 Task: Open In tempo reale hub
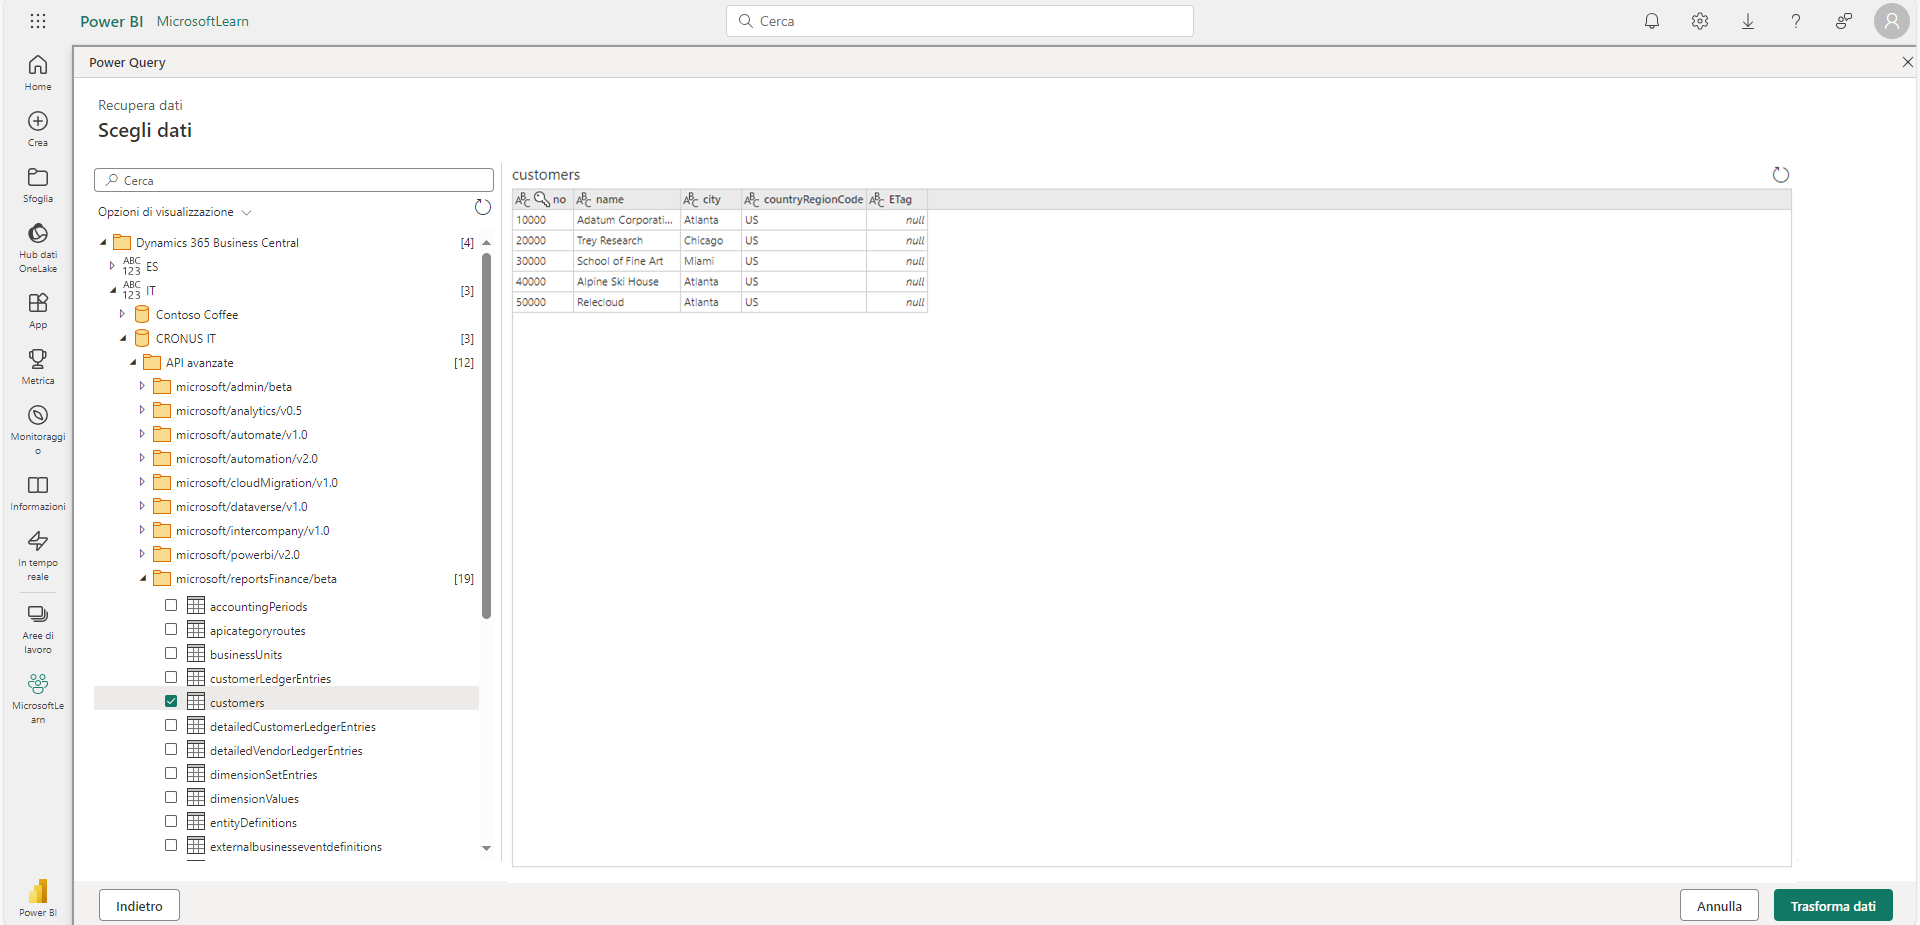(38, 555)
